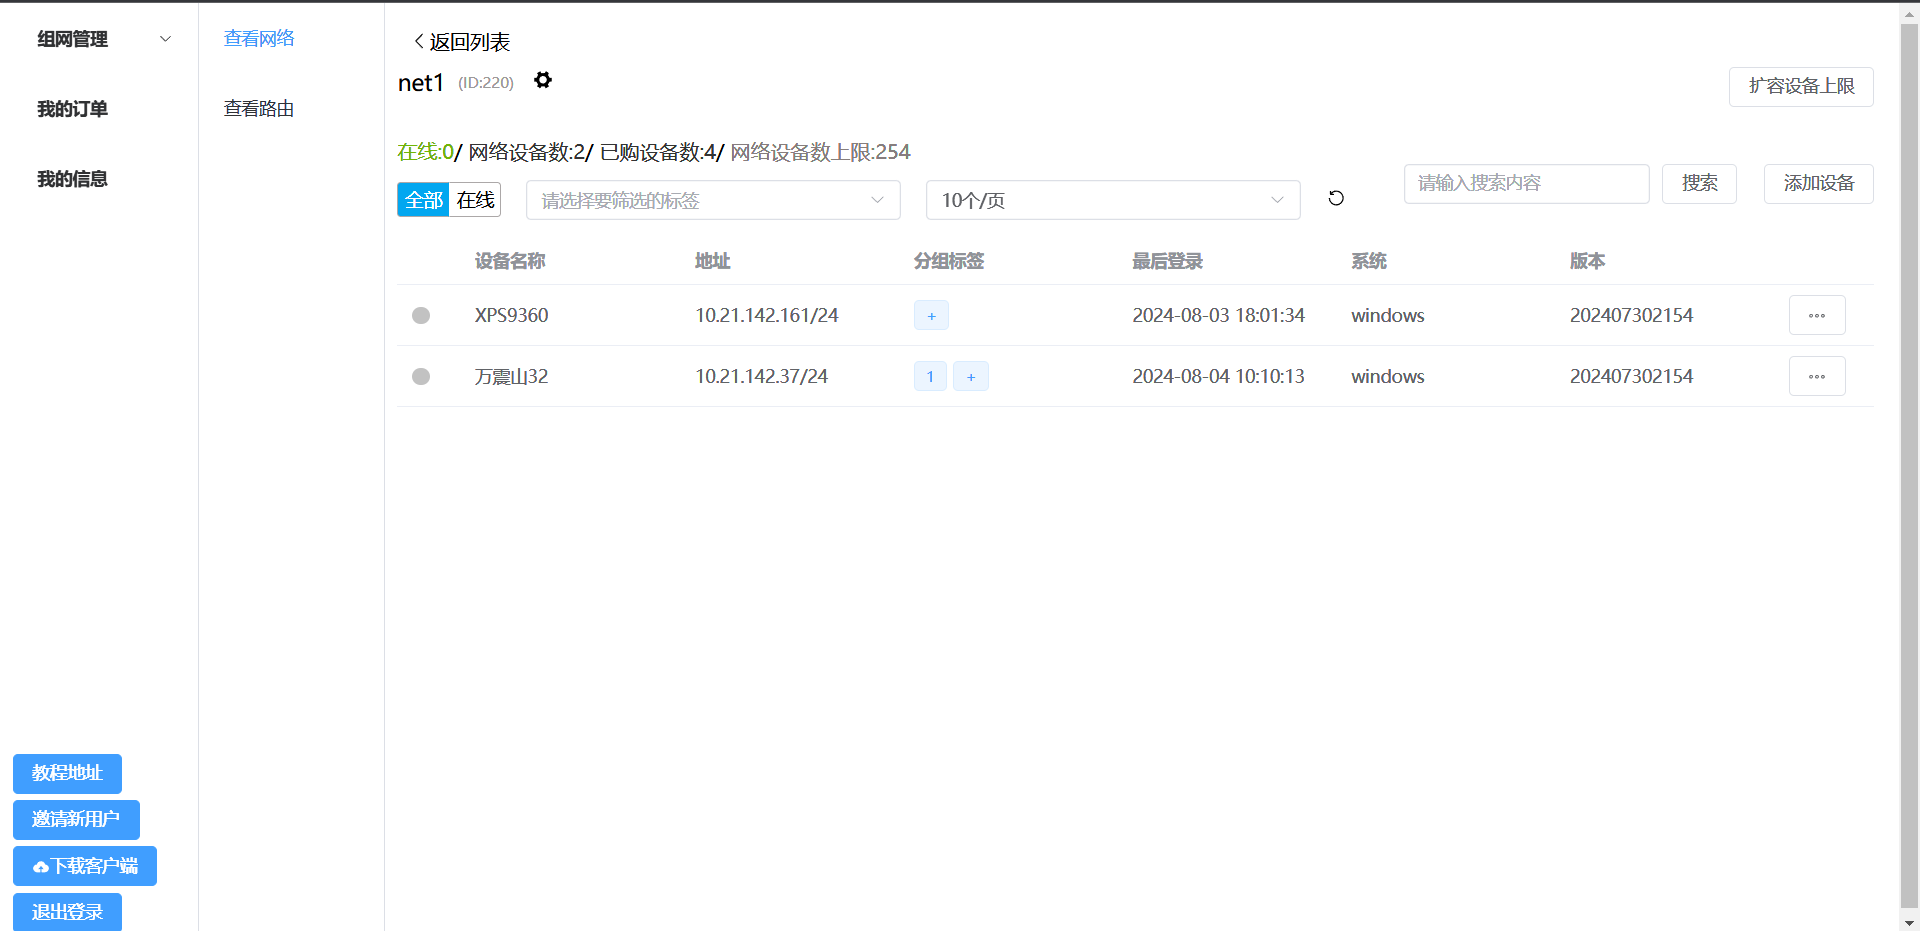Click the vertical page scrollbar

pyautogui.click(x=1909, y=465)
